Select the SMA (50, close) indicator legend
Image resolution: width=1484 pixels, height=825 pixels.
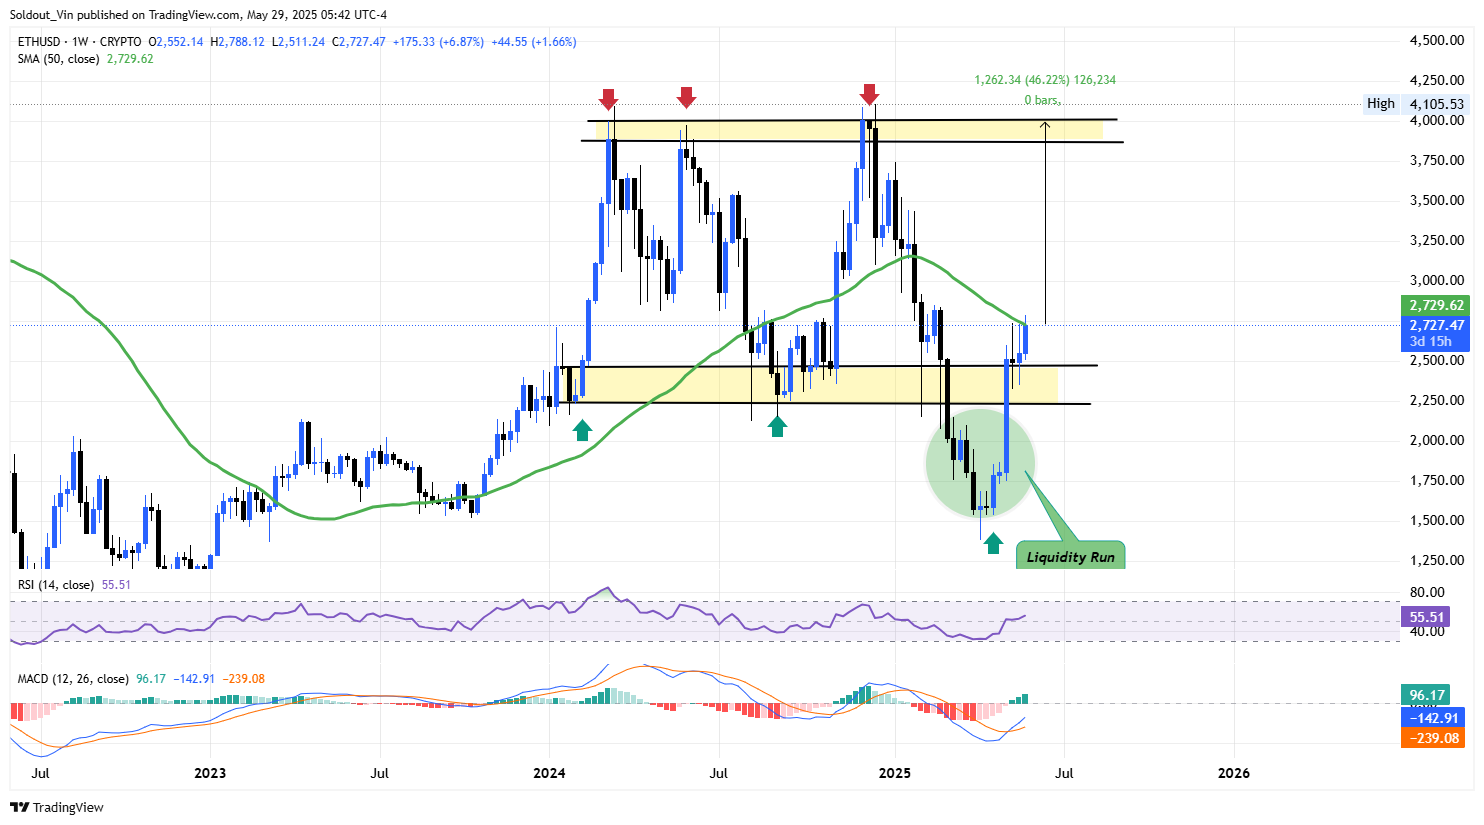58,59
